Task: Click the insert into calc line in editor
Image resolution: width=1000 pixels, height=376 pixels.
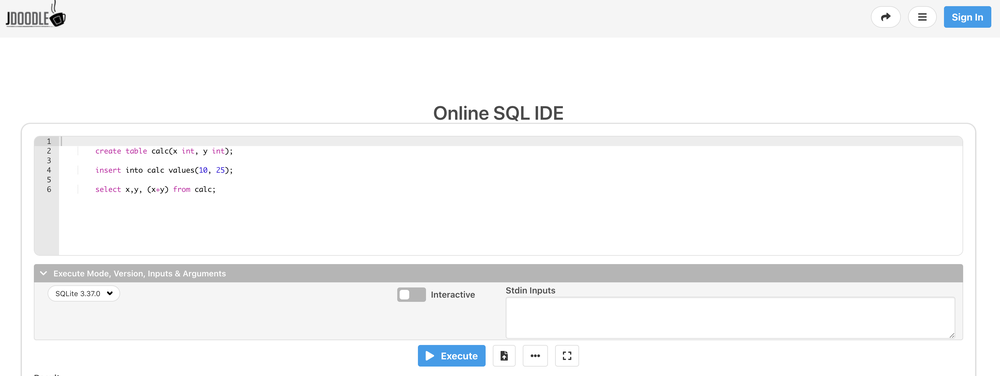Action: point(165,170)
